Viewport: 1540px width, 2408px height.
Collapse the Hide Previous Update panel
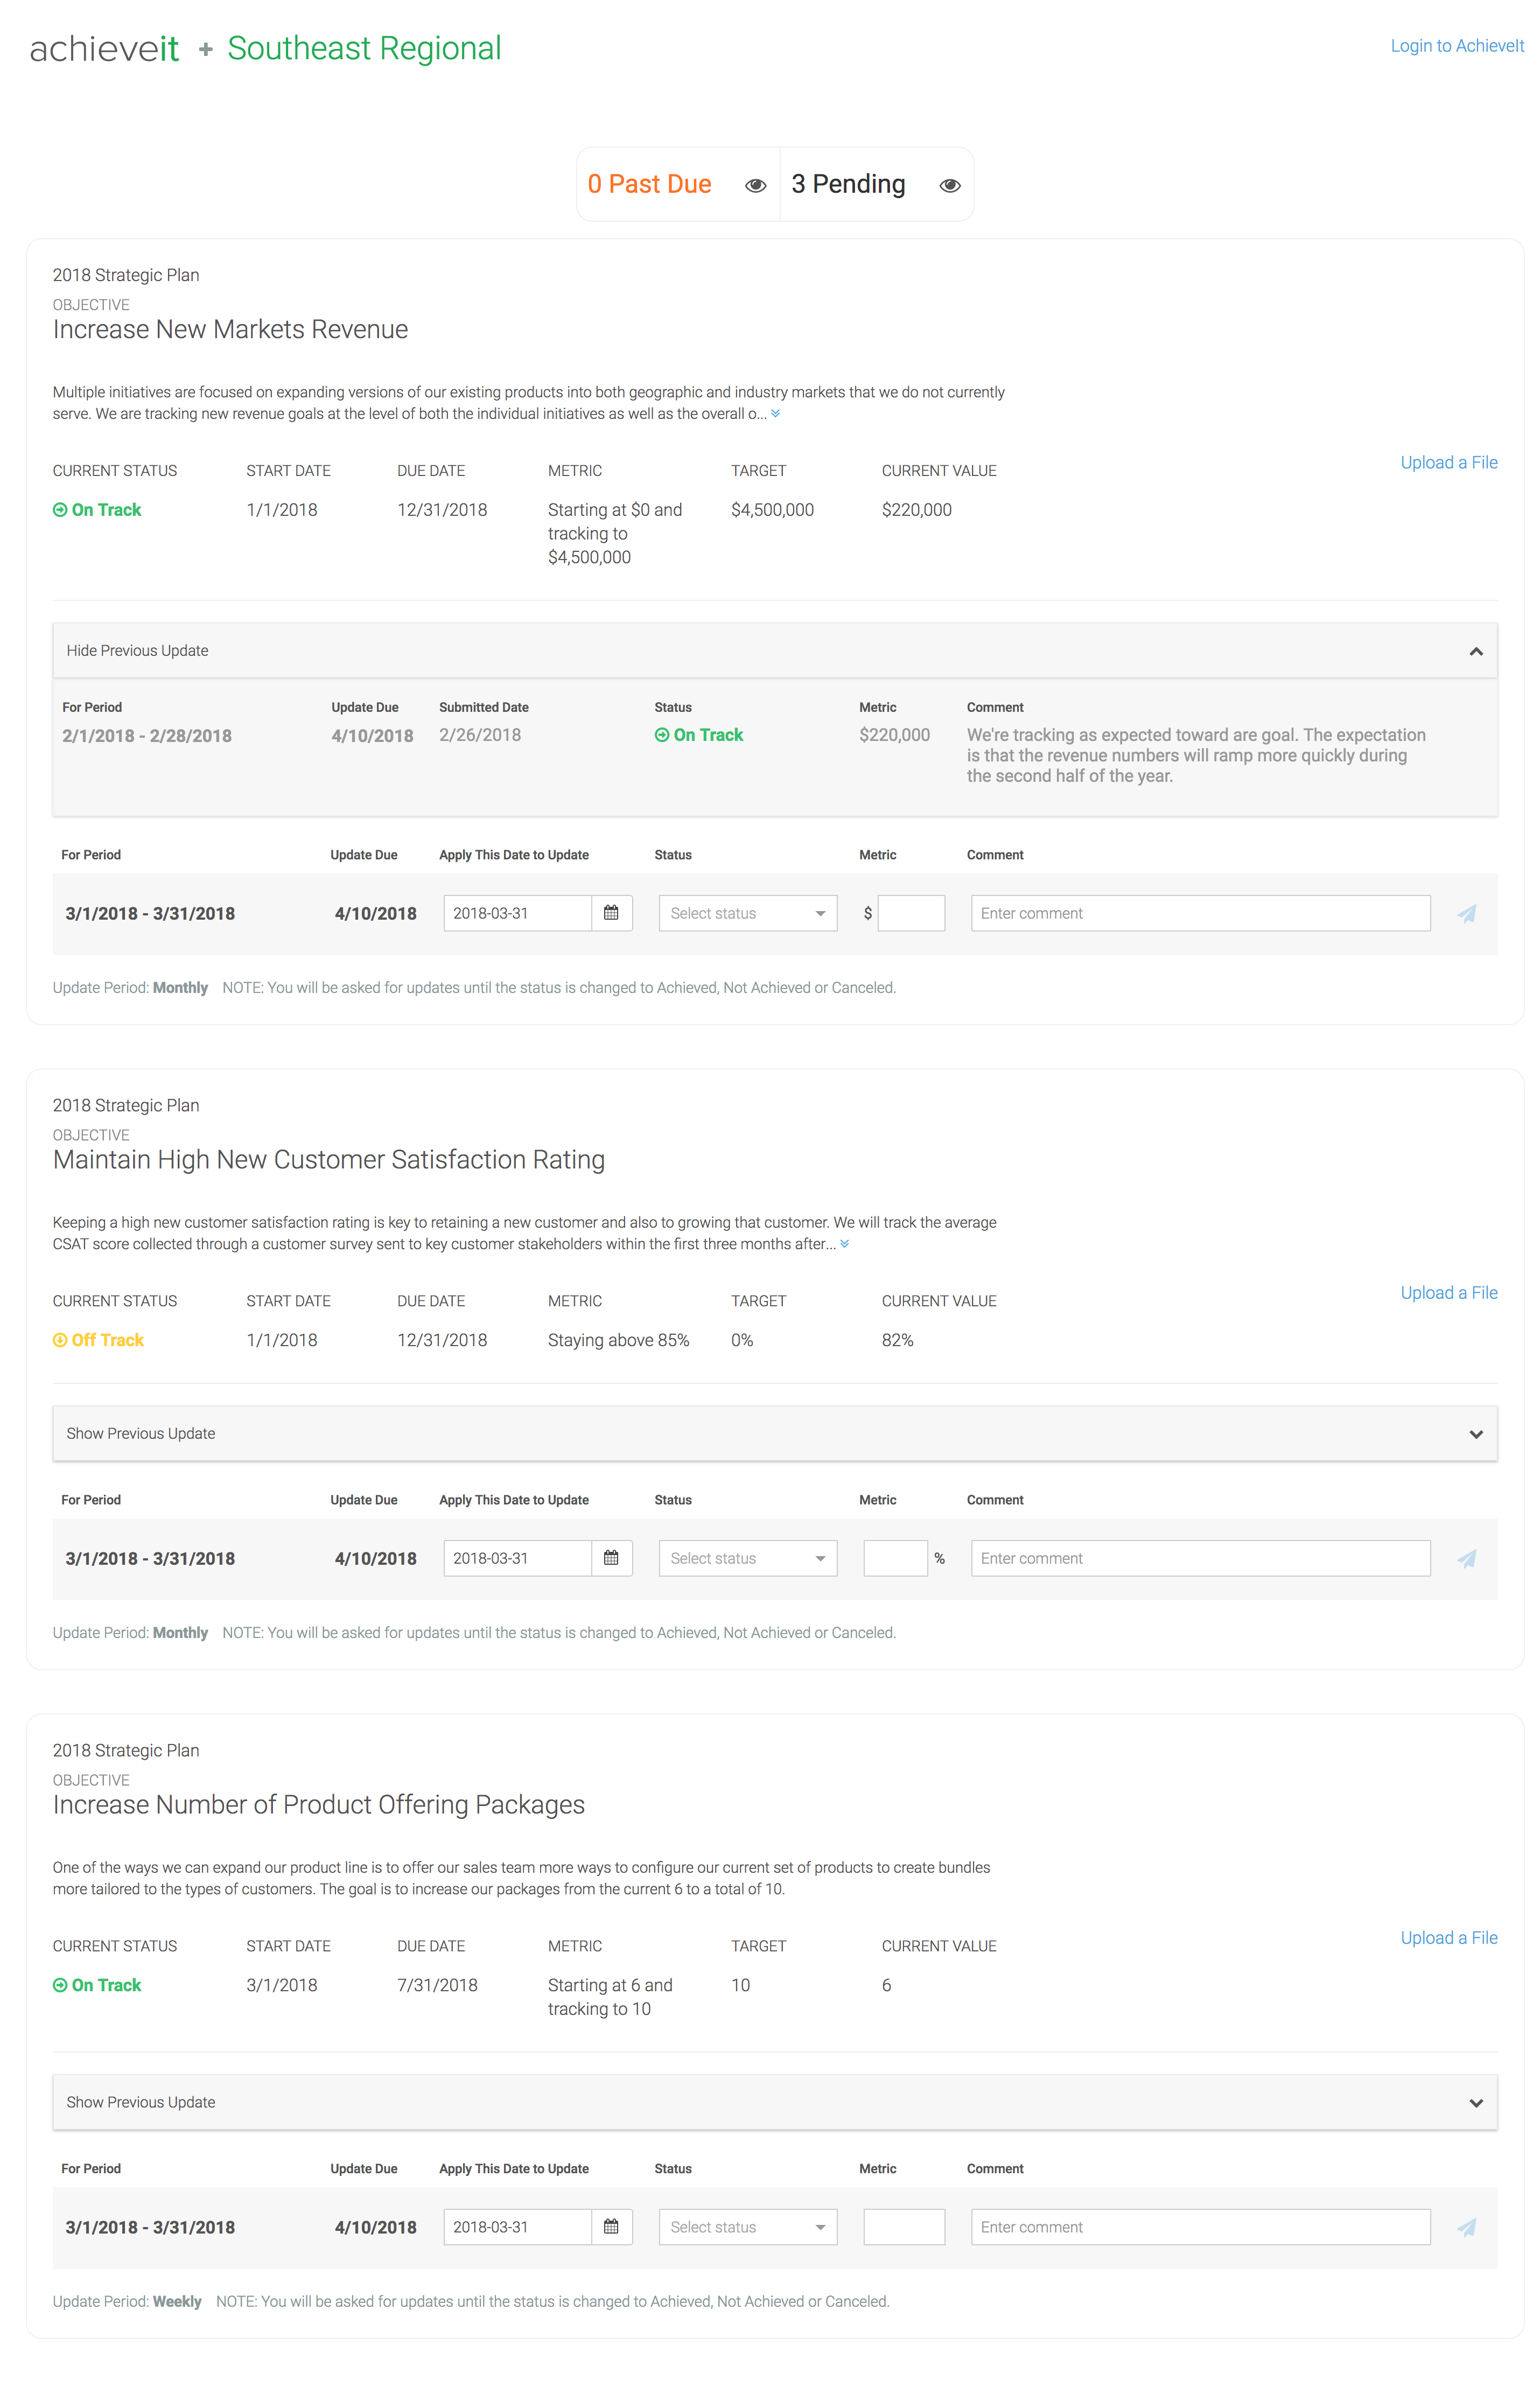[x=775, y=651]
